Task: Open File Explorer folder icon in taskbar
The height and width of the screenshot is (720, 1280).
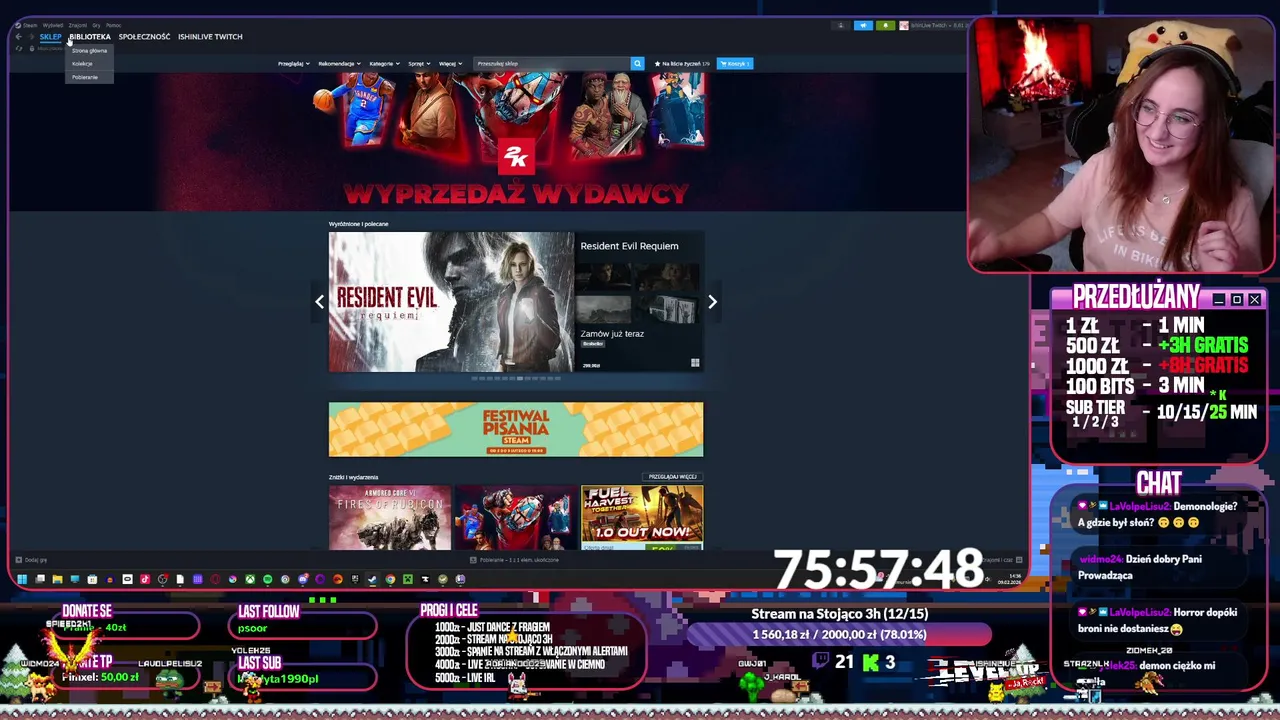Action: pos(57,579)
